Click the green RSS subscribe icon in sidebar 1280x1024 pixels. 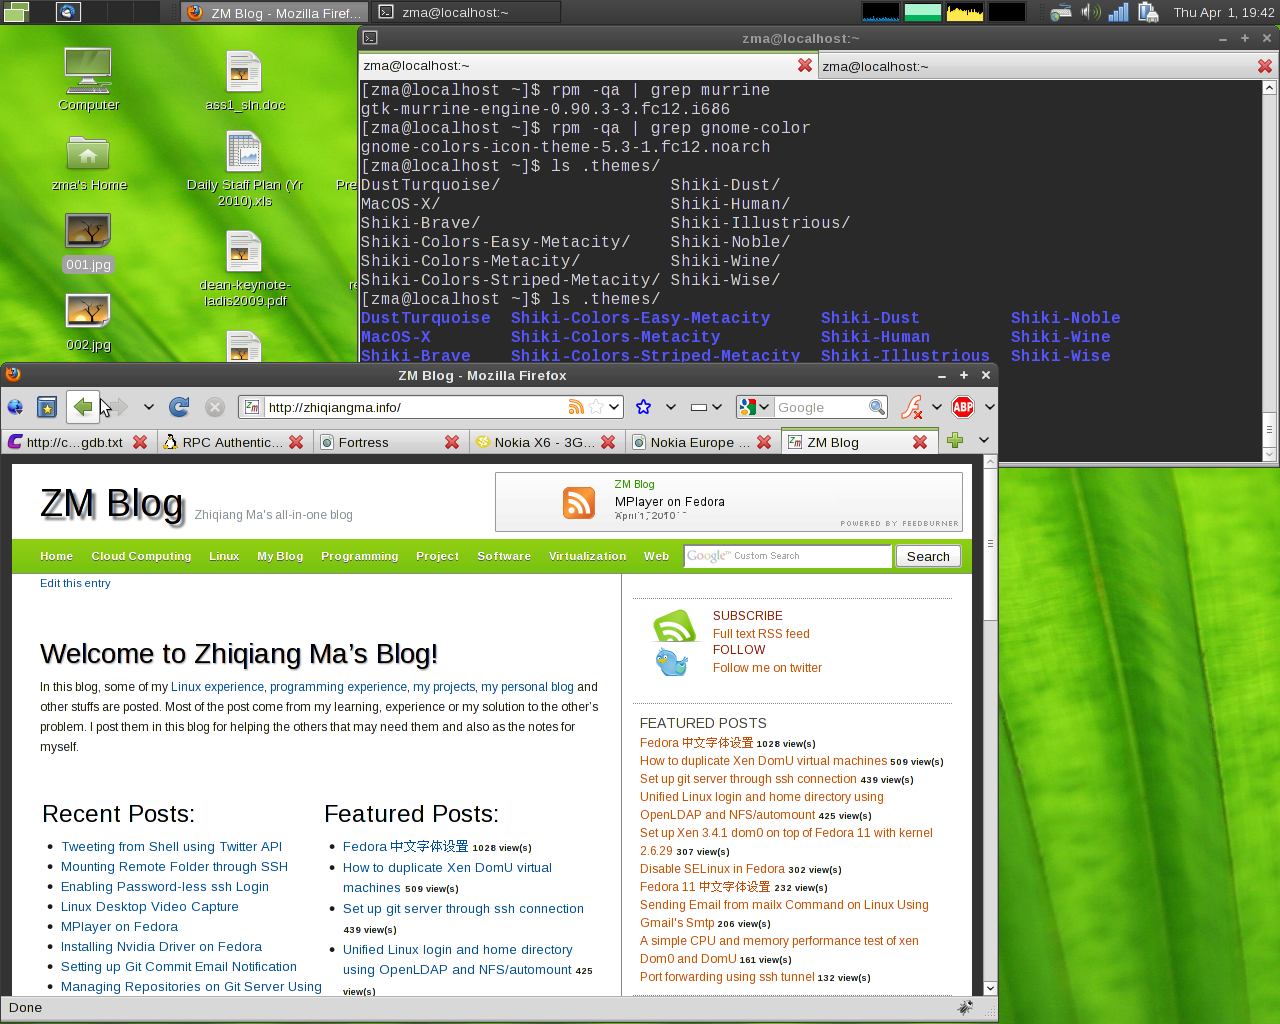tap(673, 627)
